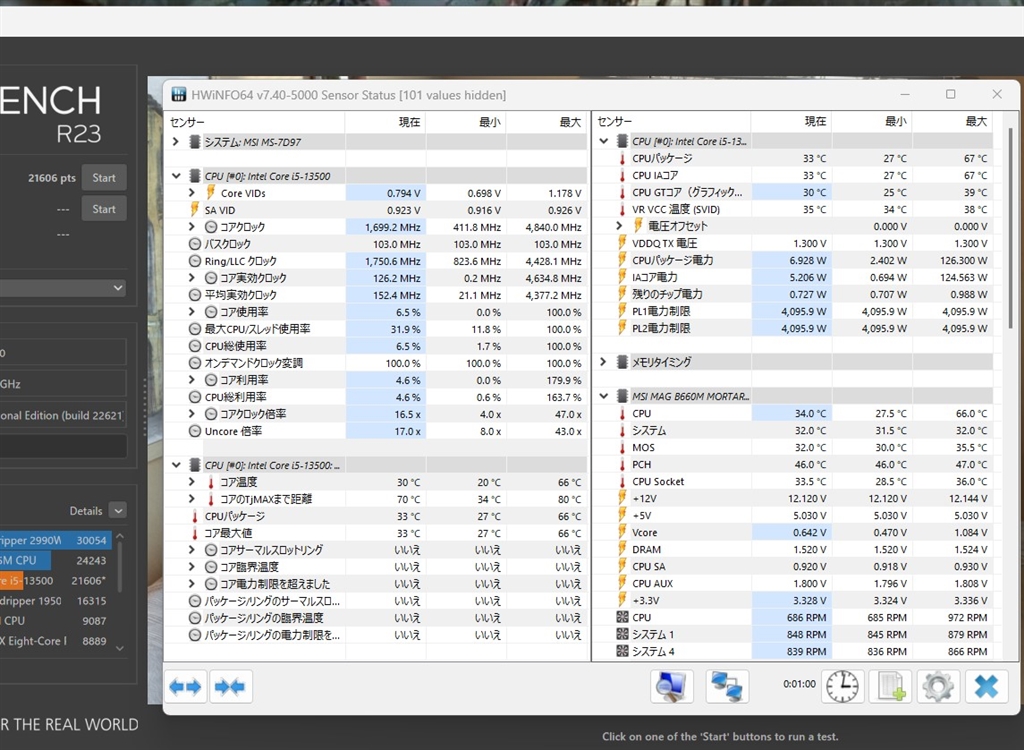Expand the 電圧オフセット row
The height and width of the screenshot is (750, 1024).
point(619,225)
